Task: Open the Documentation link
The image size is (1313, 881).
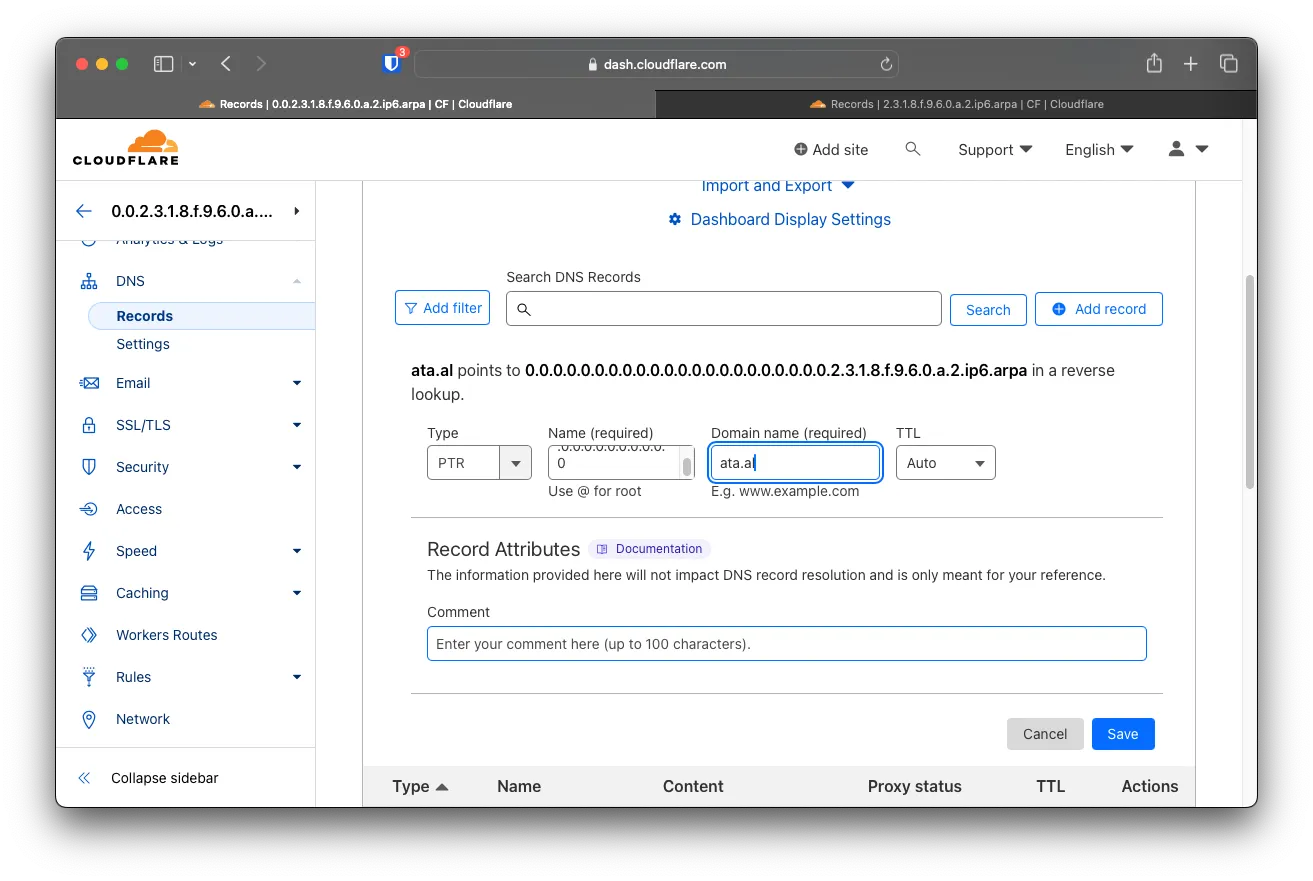Action: pyautogui.click(x=650, y=549)
